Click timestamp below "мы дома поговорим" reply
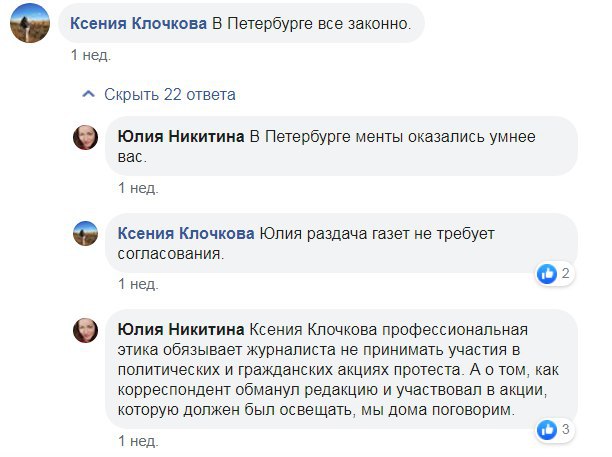612x457 pixels. pos(138,440)
